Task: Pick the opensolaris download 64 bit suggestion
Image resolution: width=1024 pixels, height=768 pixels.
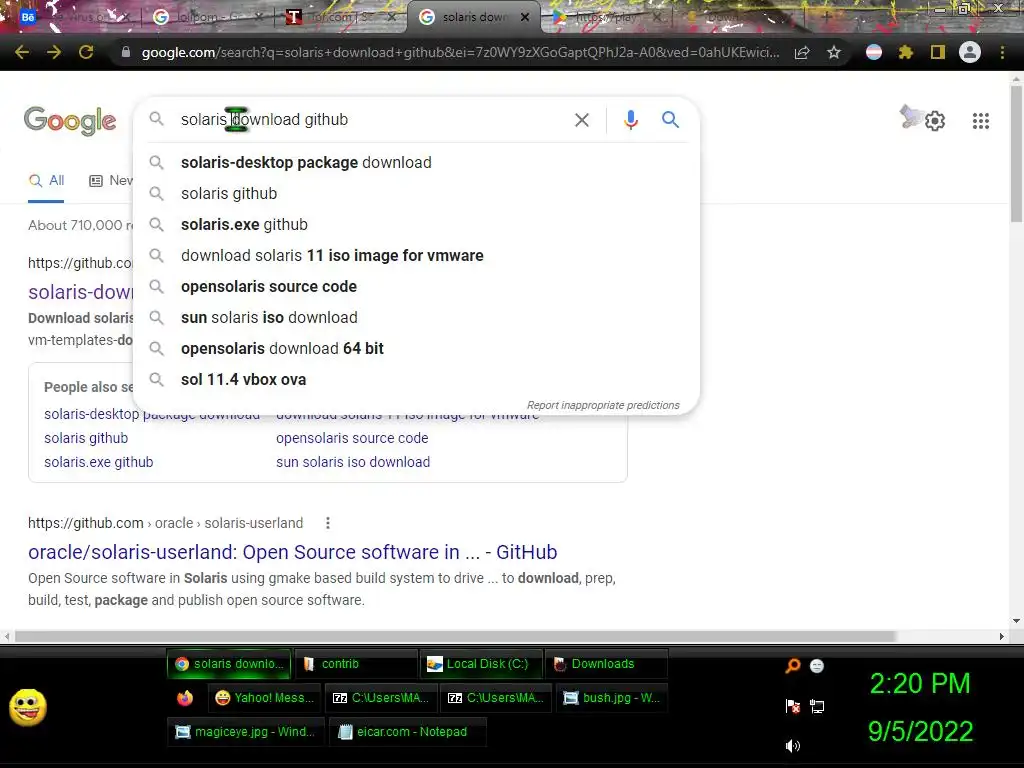Action: [416, 349]
